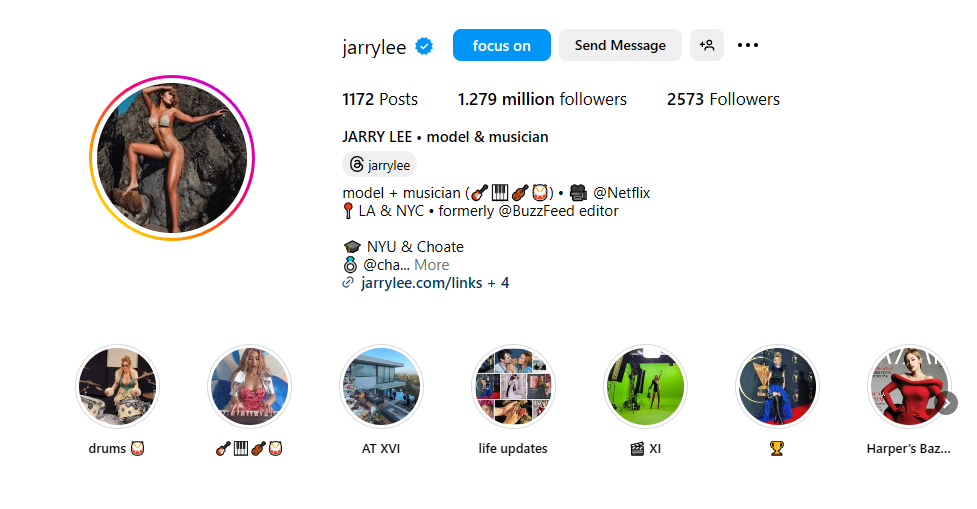This screenshot has height=509, width=977.
Task: Open the trophy highlight story
Action: [x=776, y=386]
